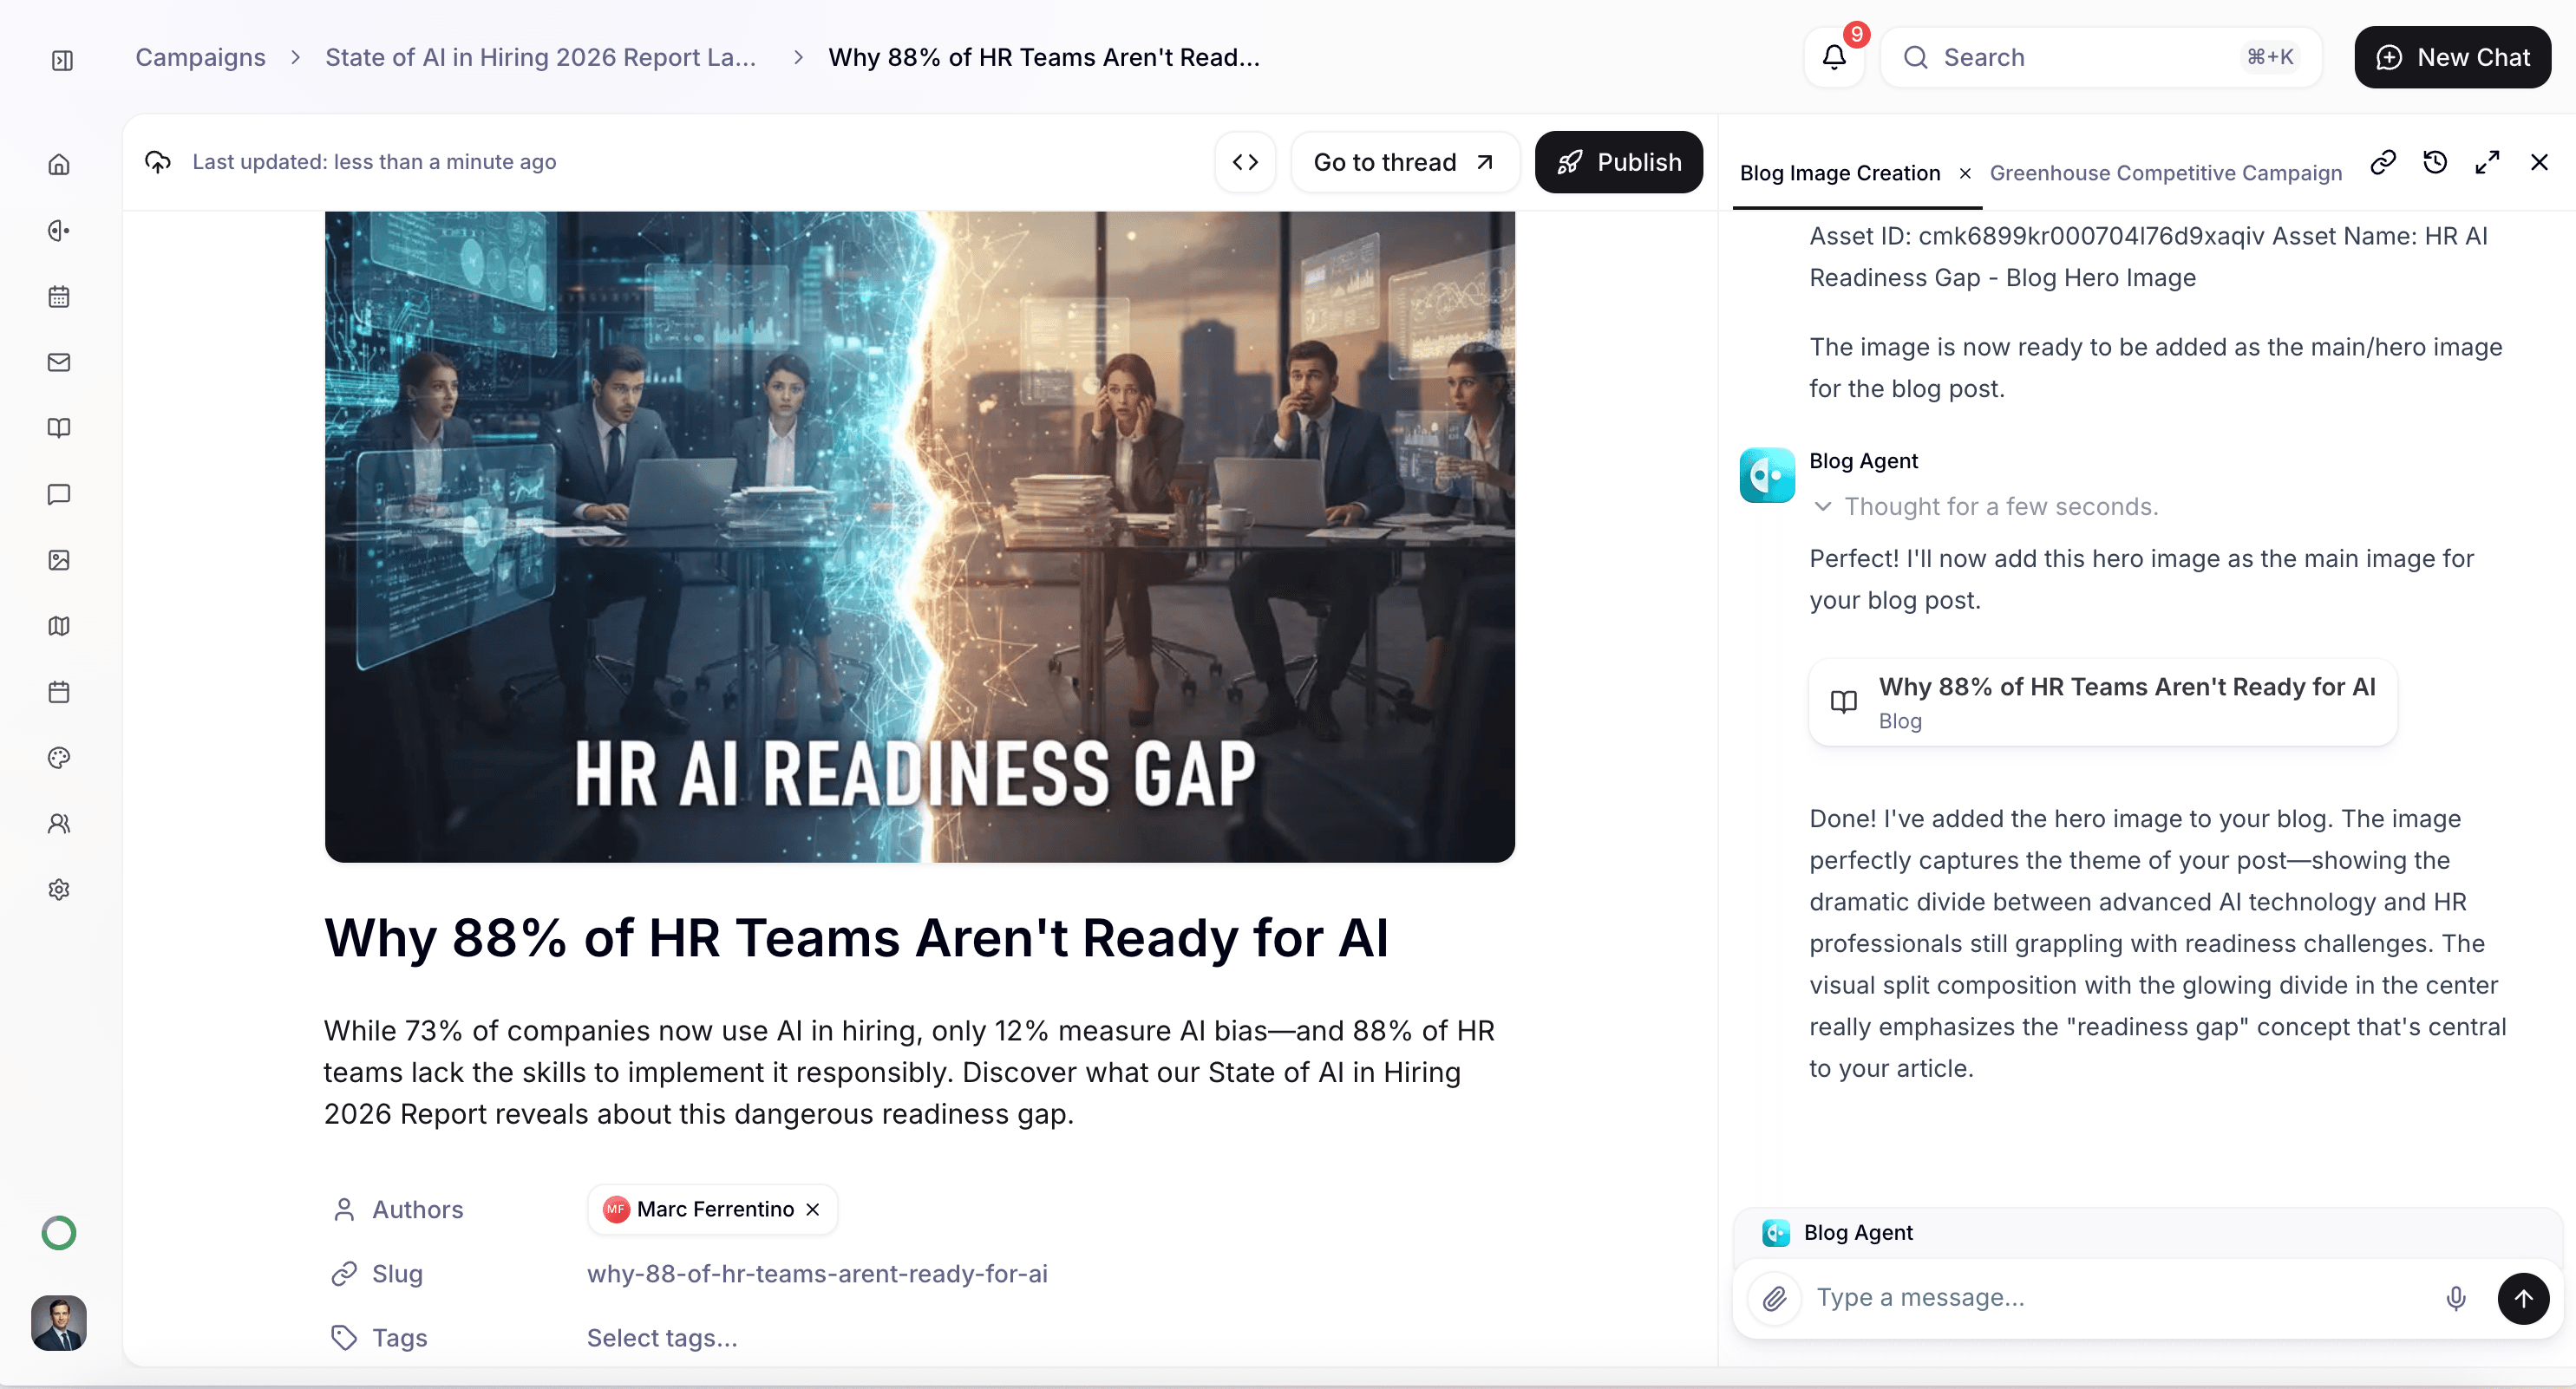Open chat history clock icon

pos(2435,162)
